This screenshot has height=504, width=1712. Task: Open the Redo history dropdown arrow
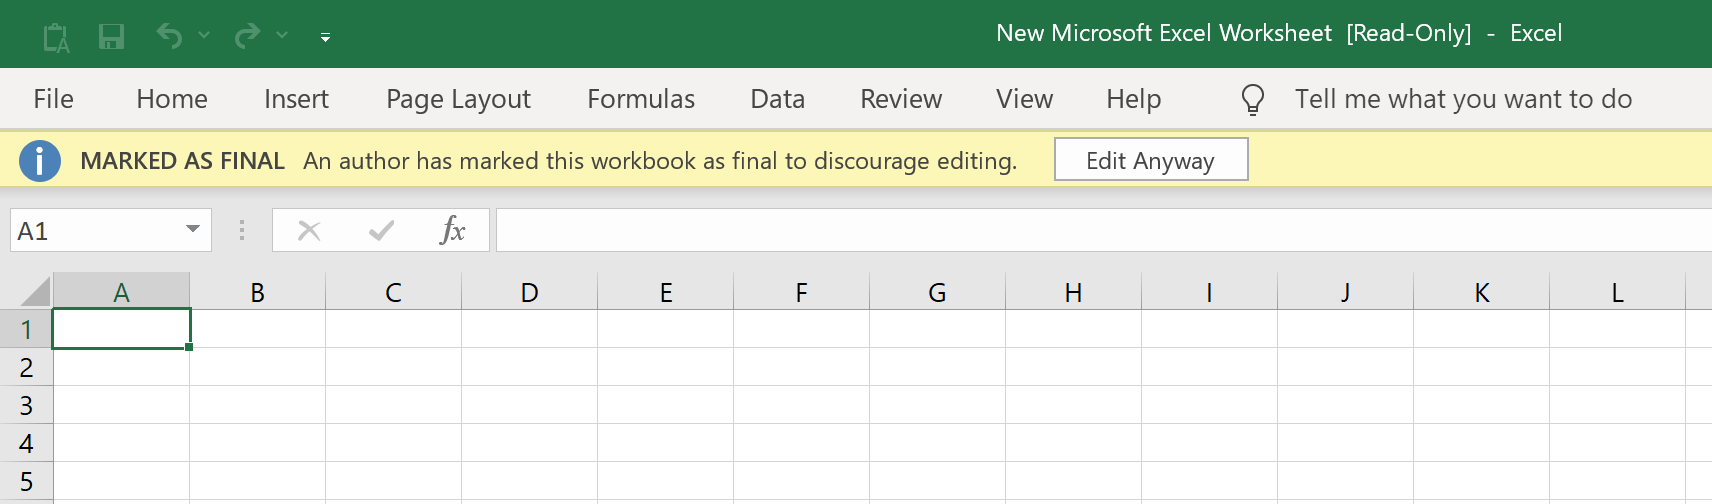pos(282,35)
